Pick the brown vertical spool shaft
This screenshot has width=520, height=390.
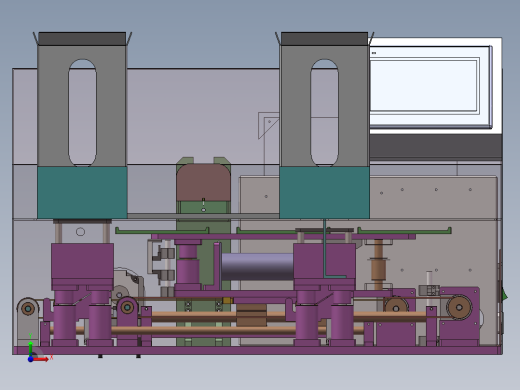(x=378, y=265)
